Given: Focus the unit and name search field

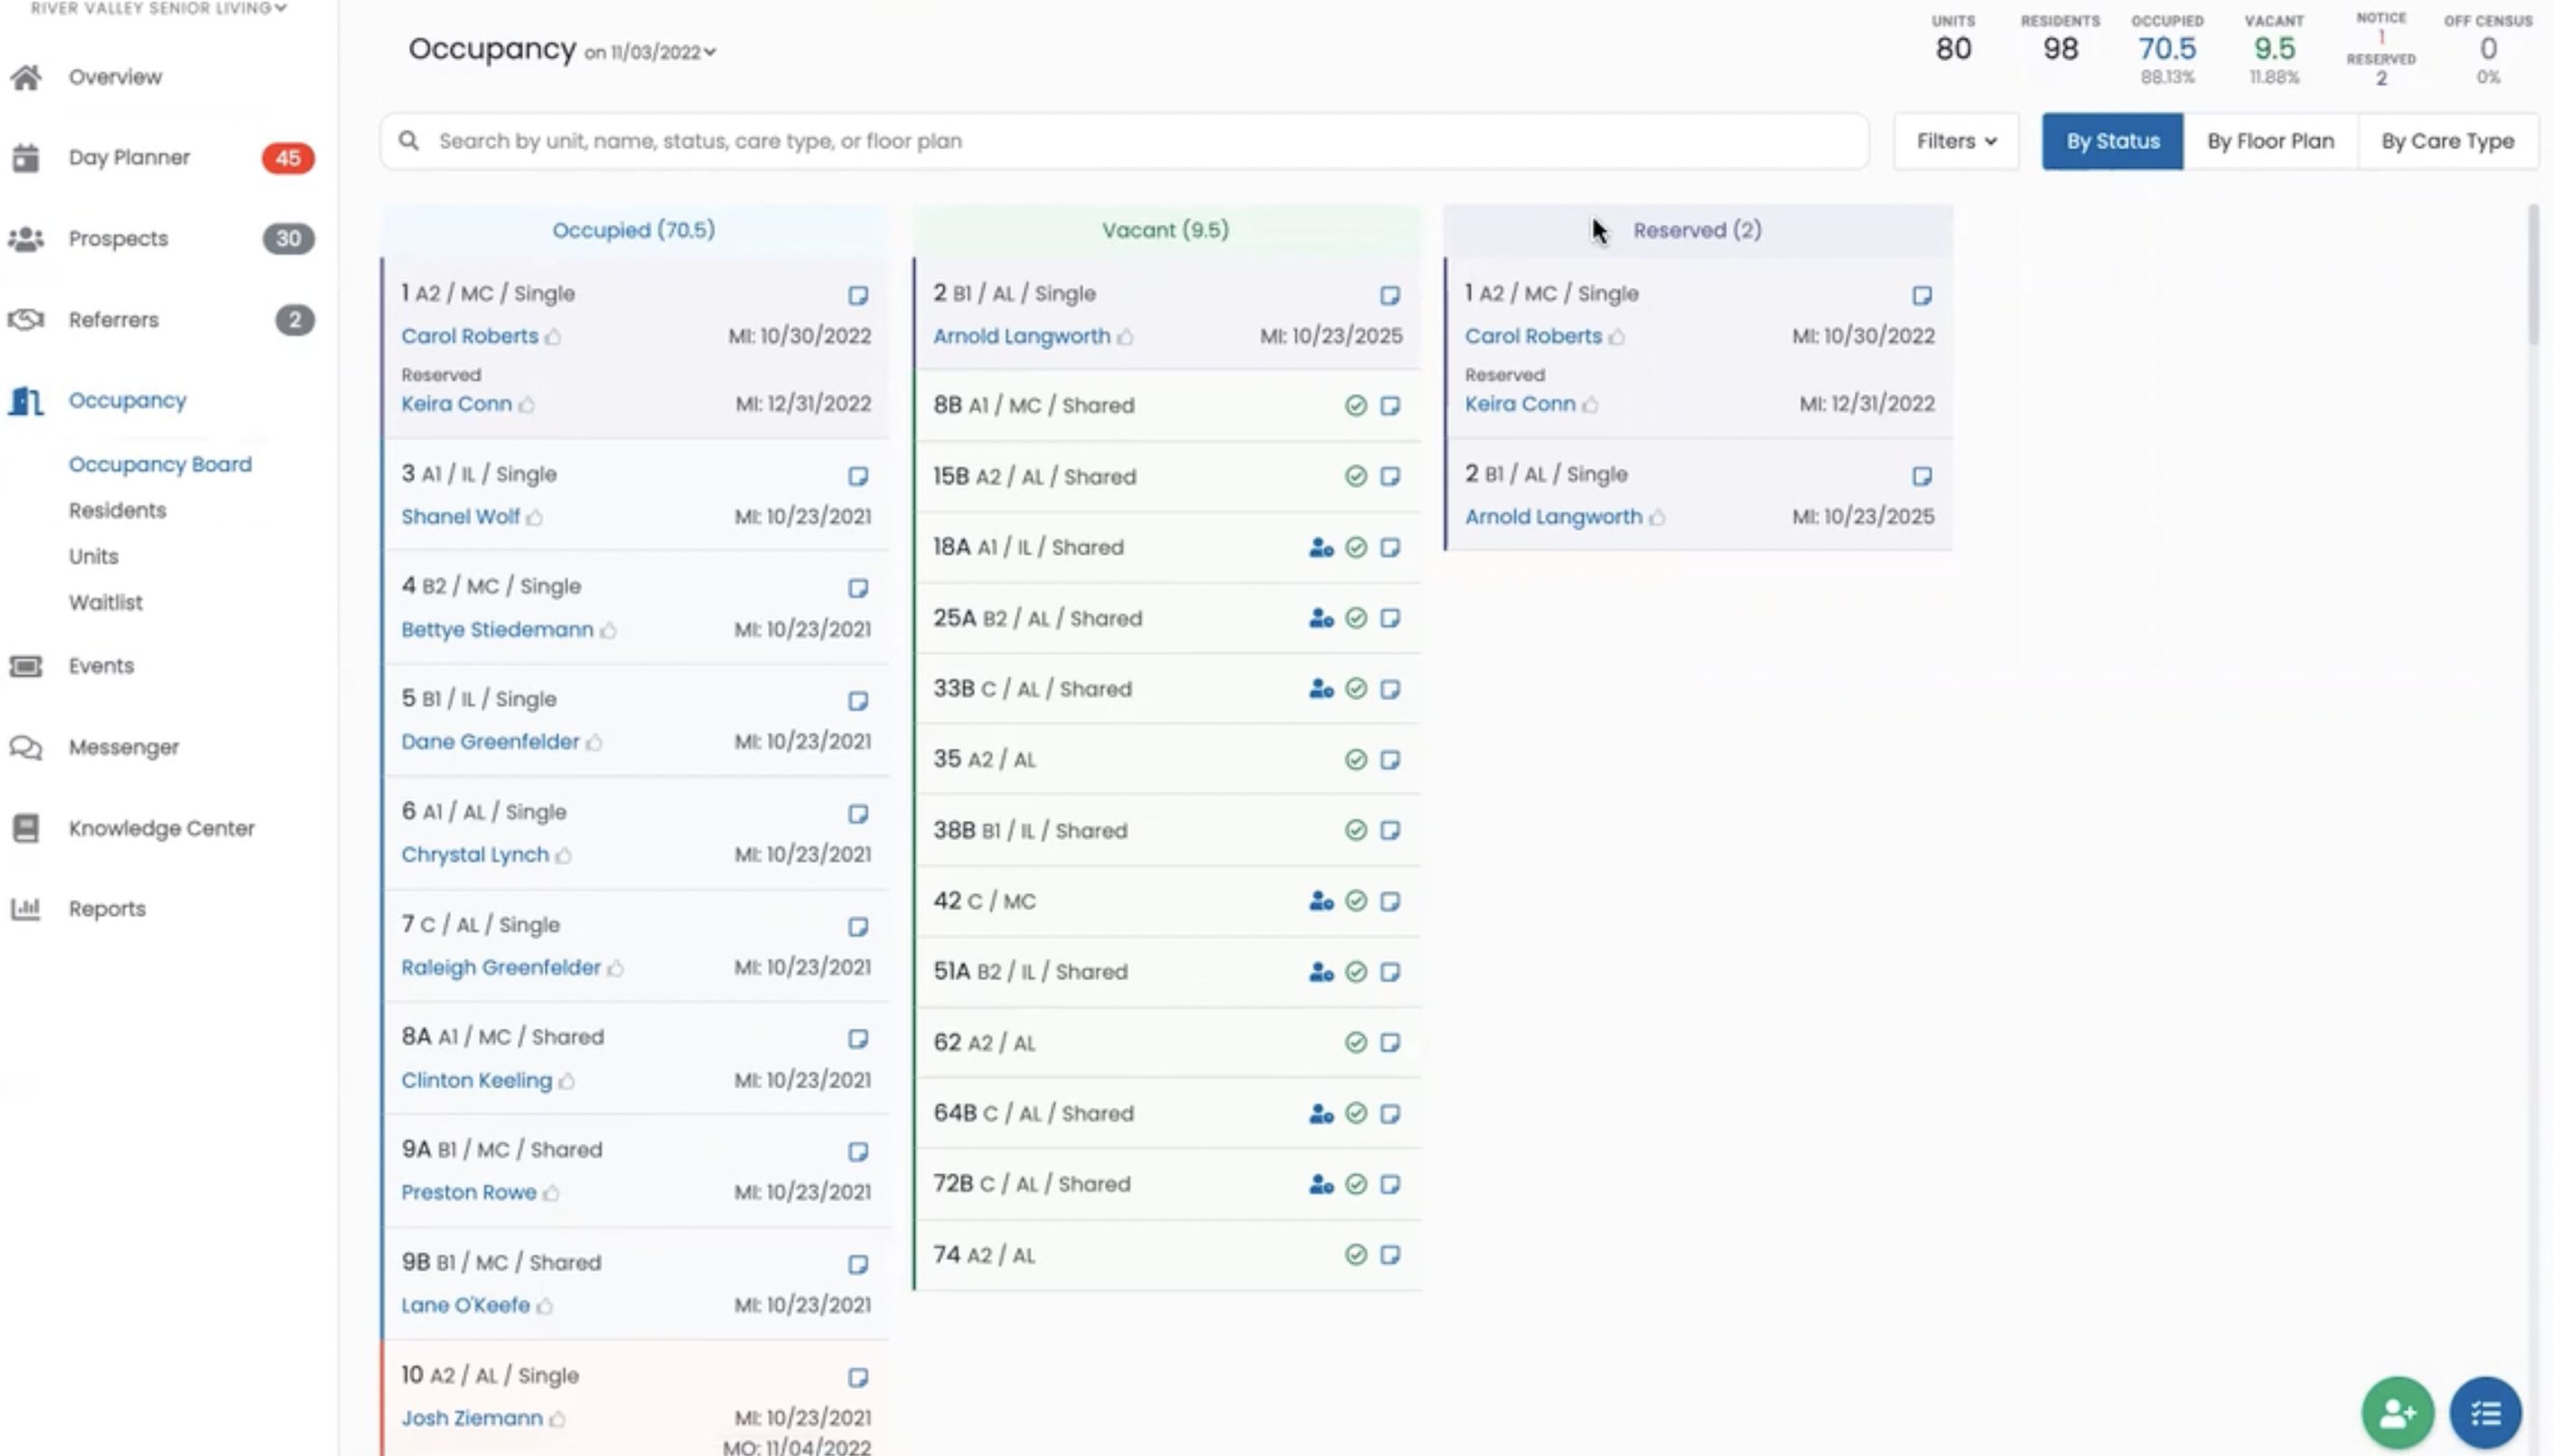Looking at the screenshot, I should pos(1124,142).
